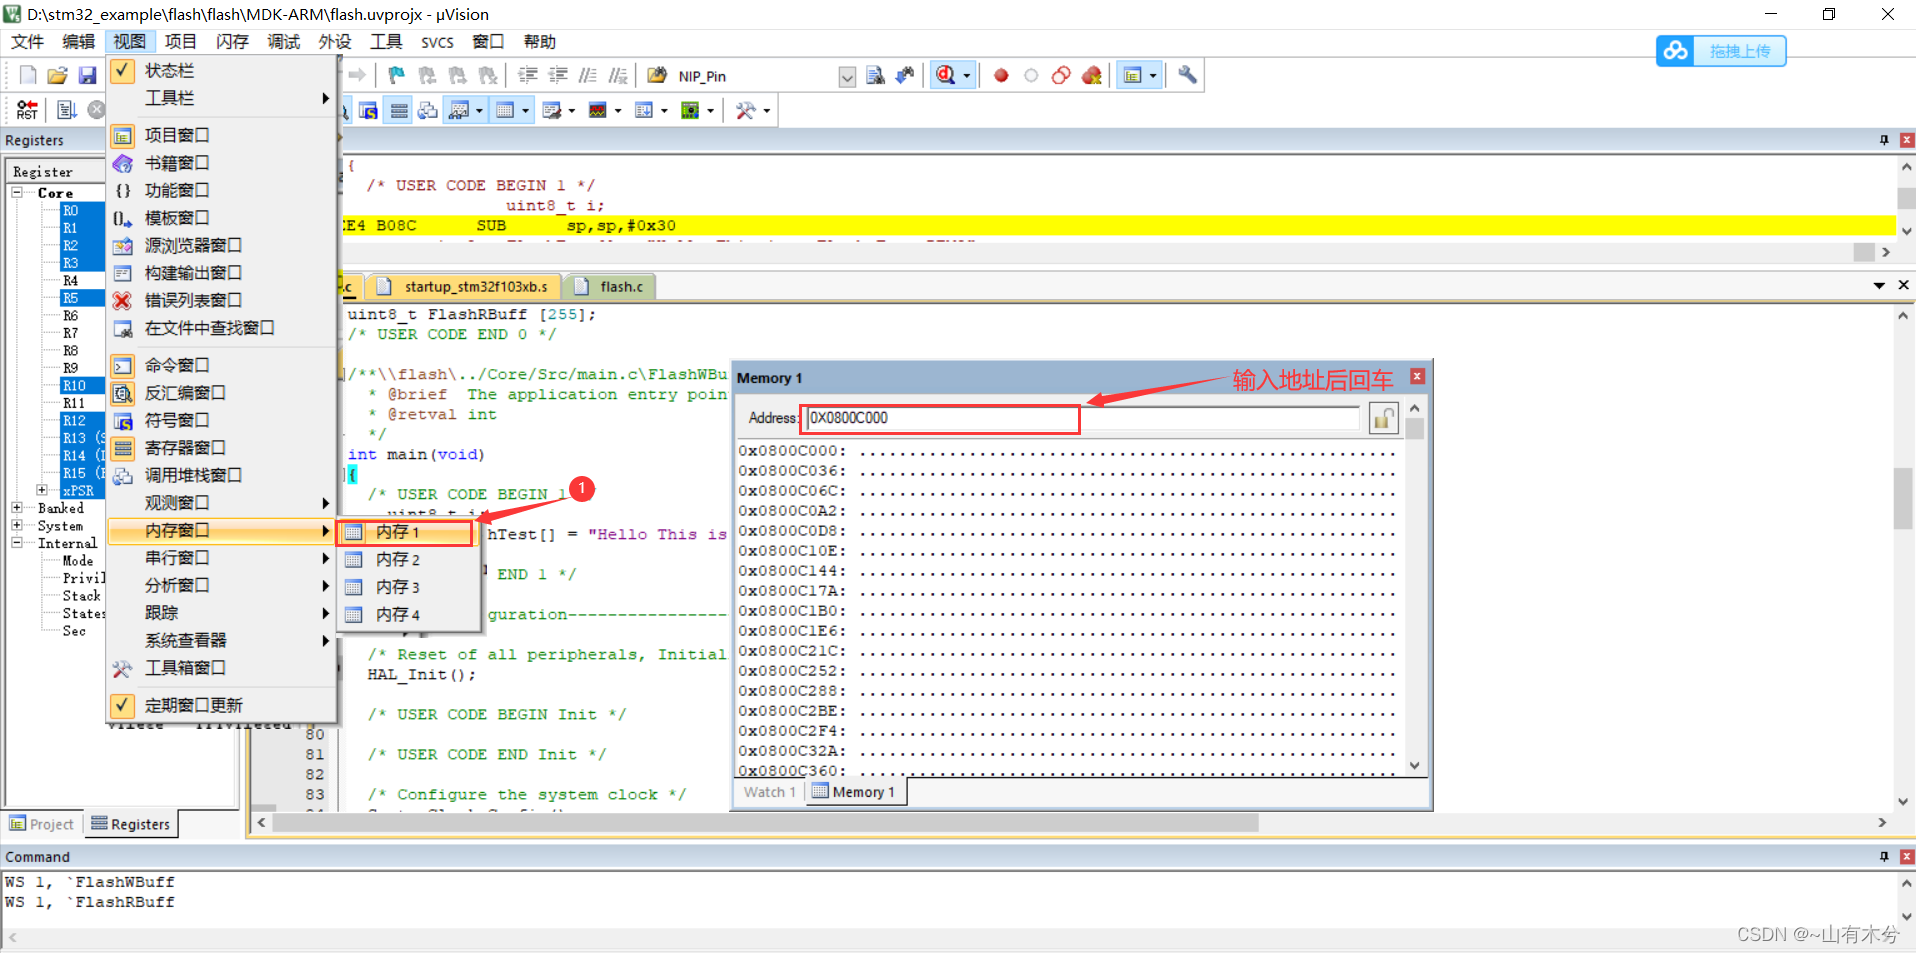Screen dimensions: 1916x953
Task: Create a new file via toolbar icon
Action: (x=28, y=75)
